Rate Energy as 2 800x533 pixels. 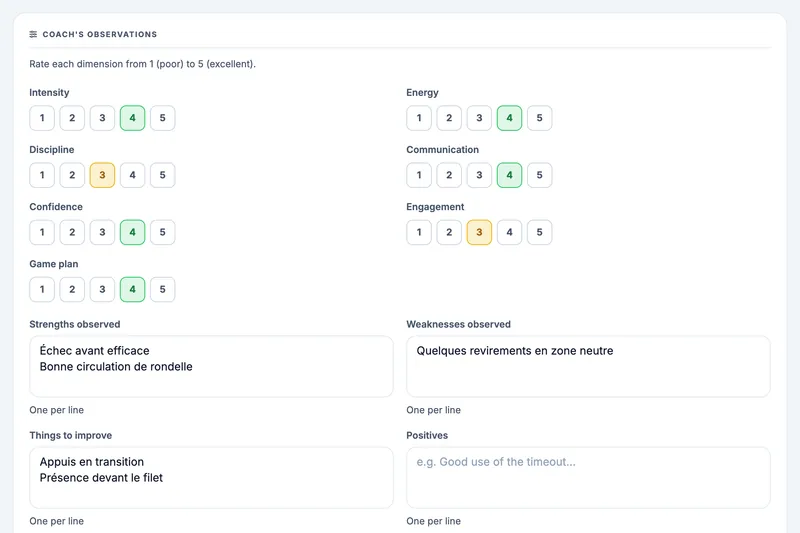[449, 118]
